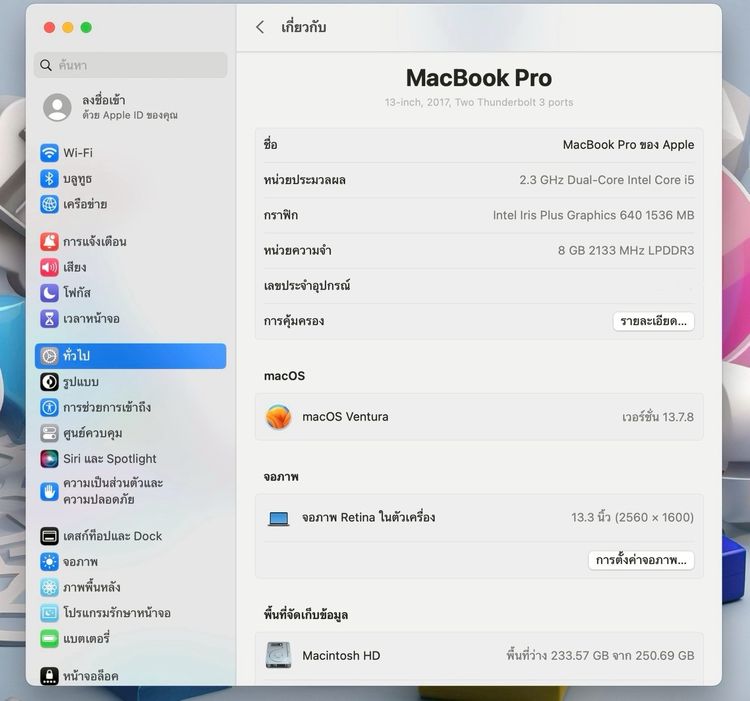Open Screen Saver (โปรแกรมรักษาหน้าจอ) icon
Viewport: 750px width, 701px height.
click(x=49, y=613)
